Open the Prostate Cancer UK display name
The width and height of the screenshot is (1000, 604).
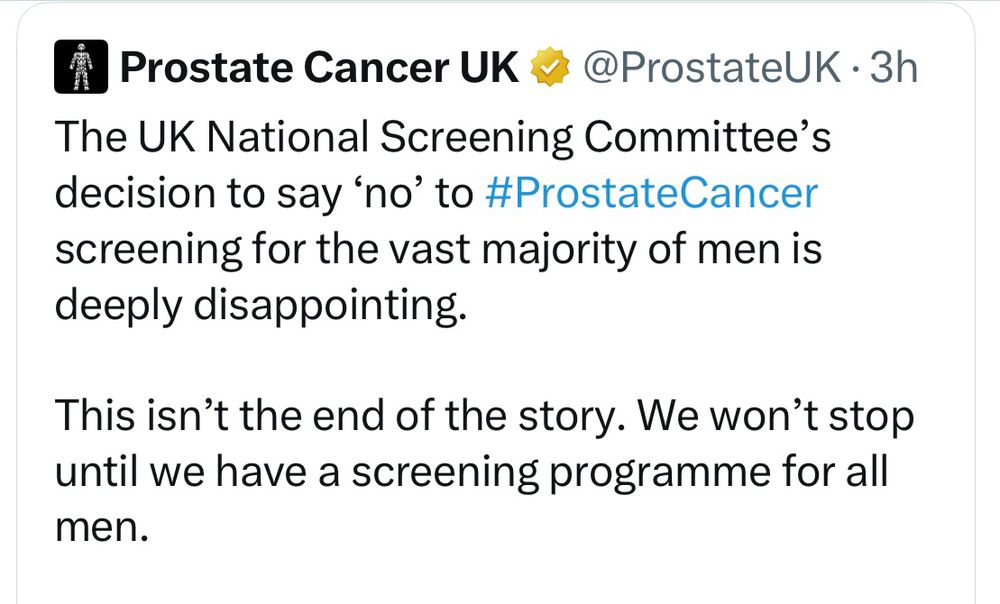[x=319, y=70]
